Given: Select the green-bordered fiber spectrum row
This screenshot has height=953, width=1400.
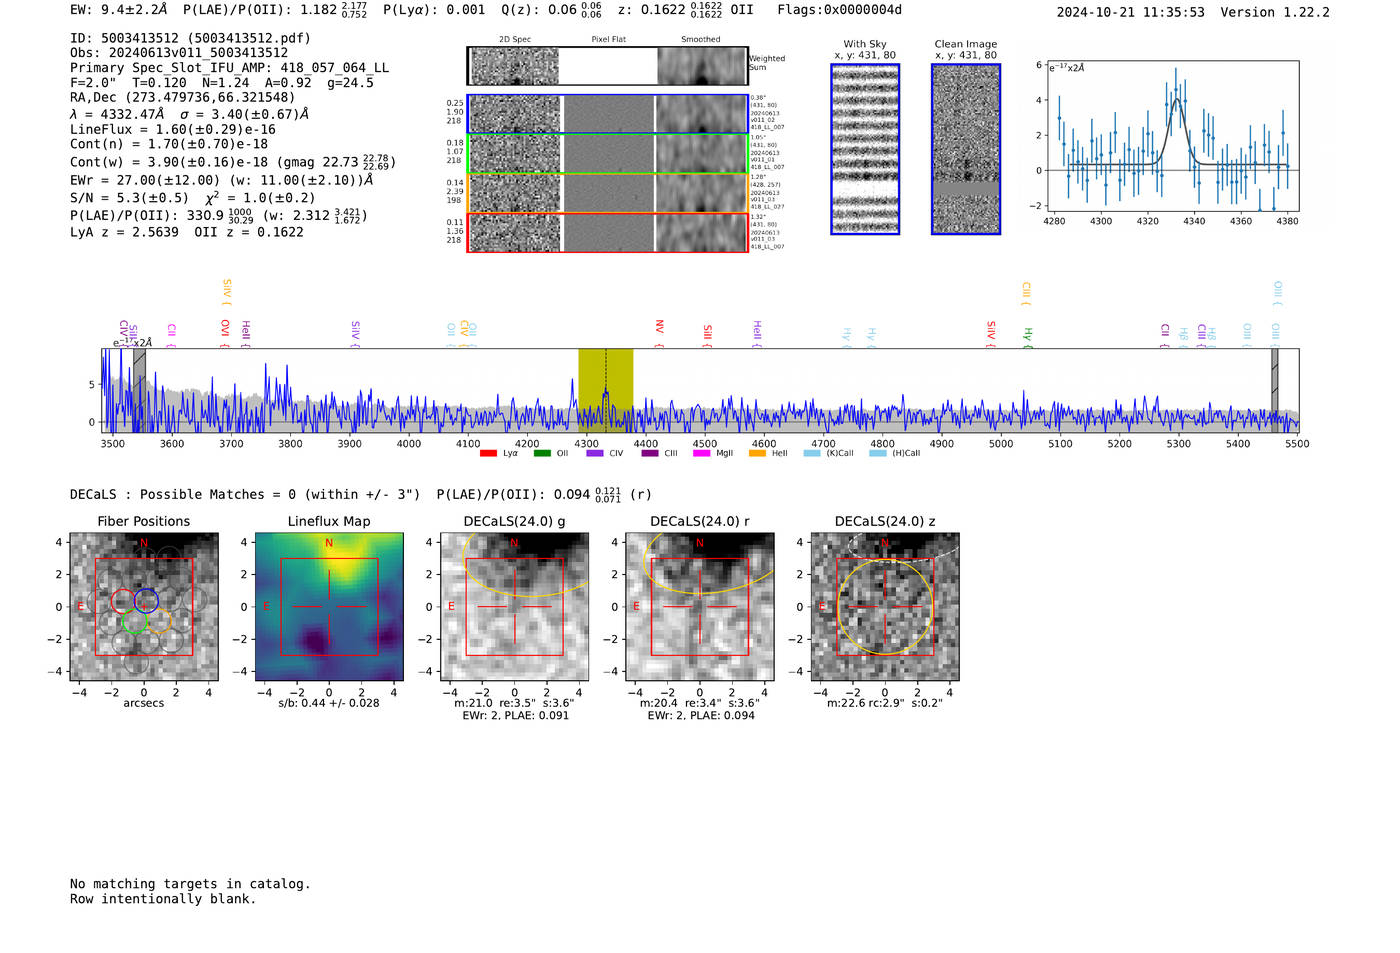Looking at the screenshot, I should (607, 154).
